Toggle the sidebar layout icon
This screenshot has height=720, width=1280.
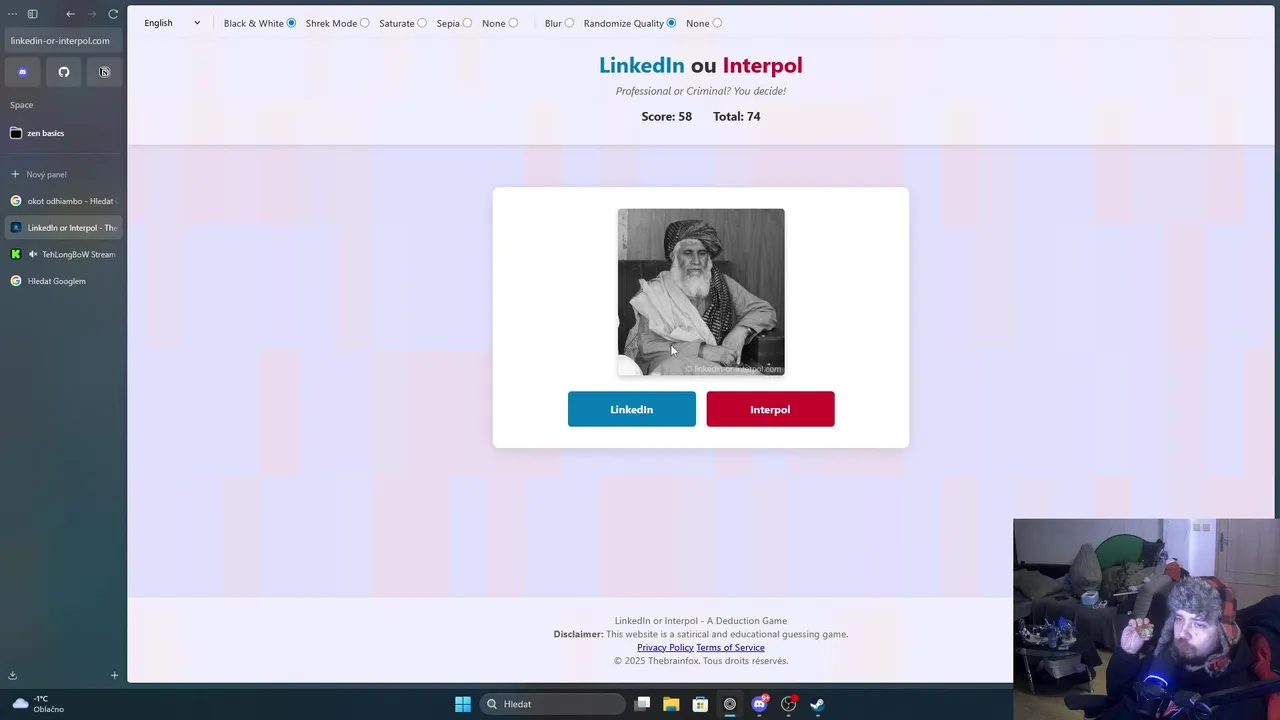(x=32, y=14)
